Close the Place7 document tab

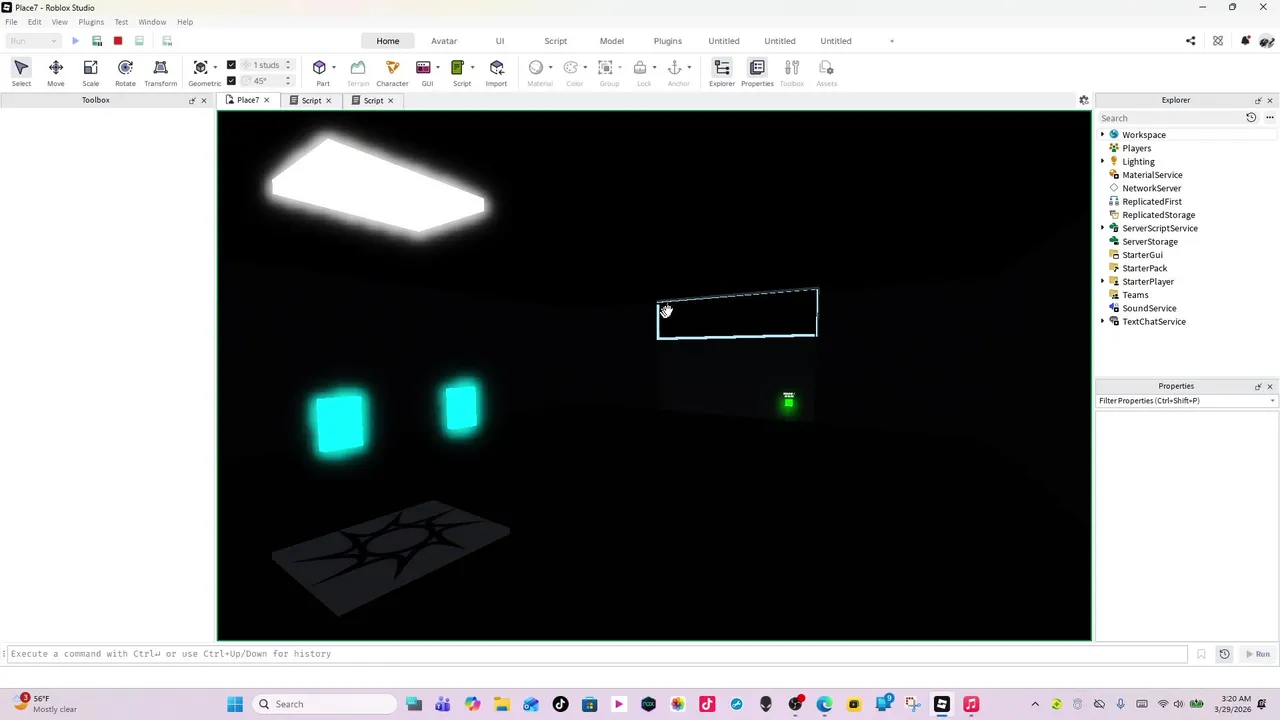pyautogui.click(x=267, y=100)
